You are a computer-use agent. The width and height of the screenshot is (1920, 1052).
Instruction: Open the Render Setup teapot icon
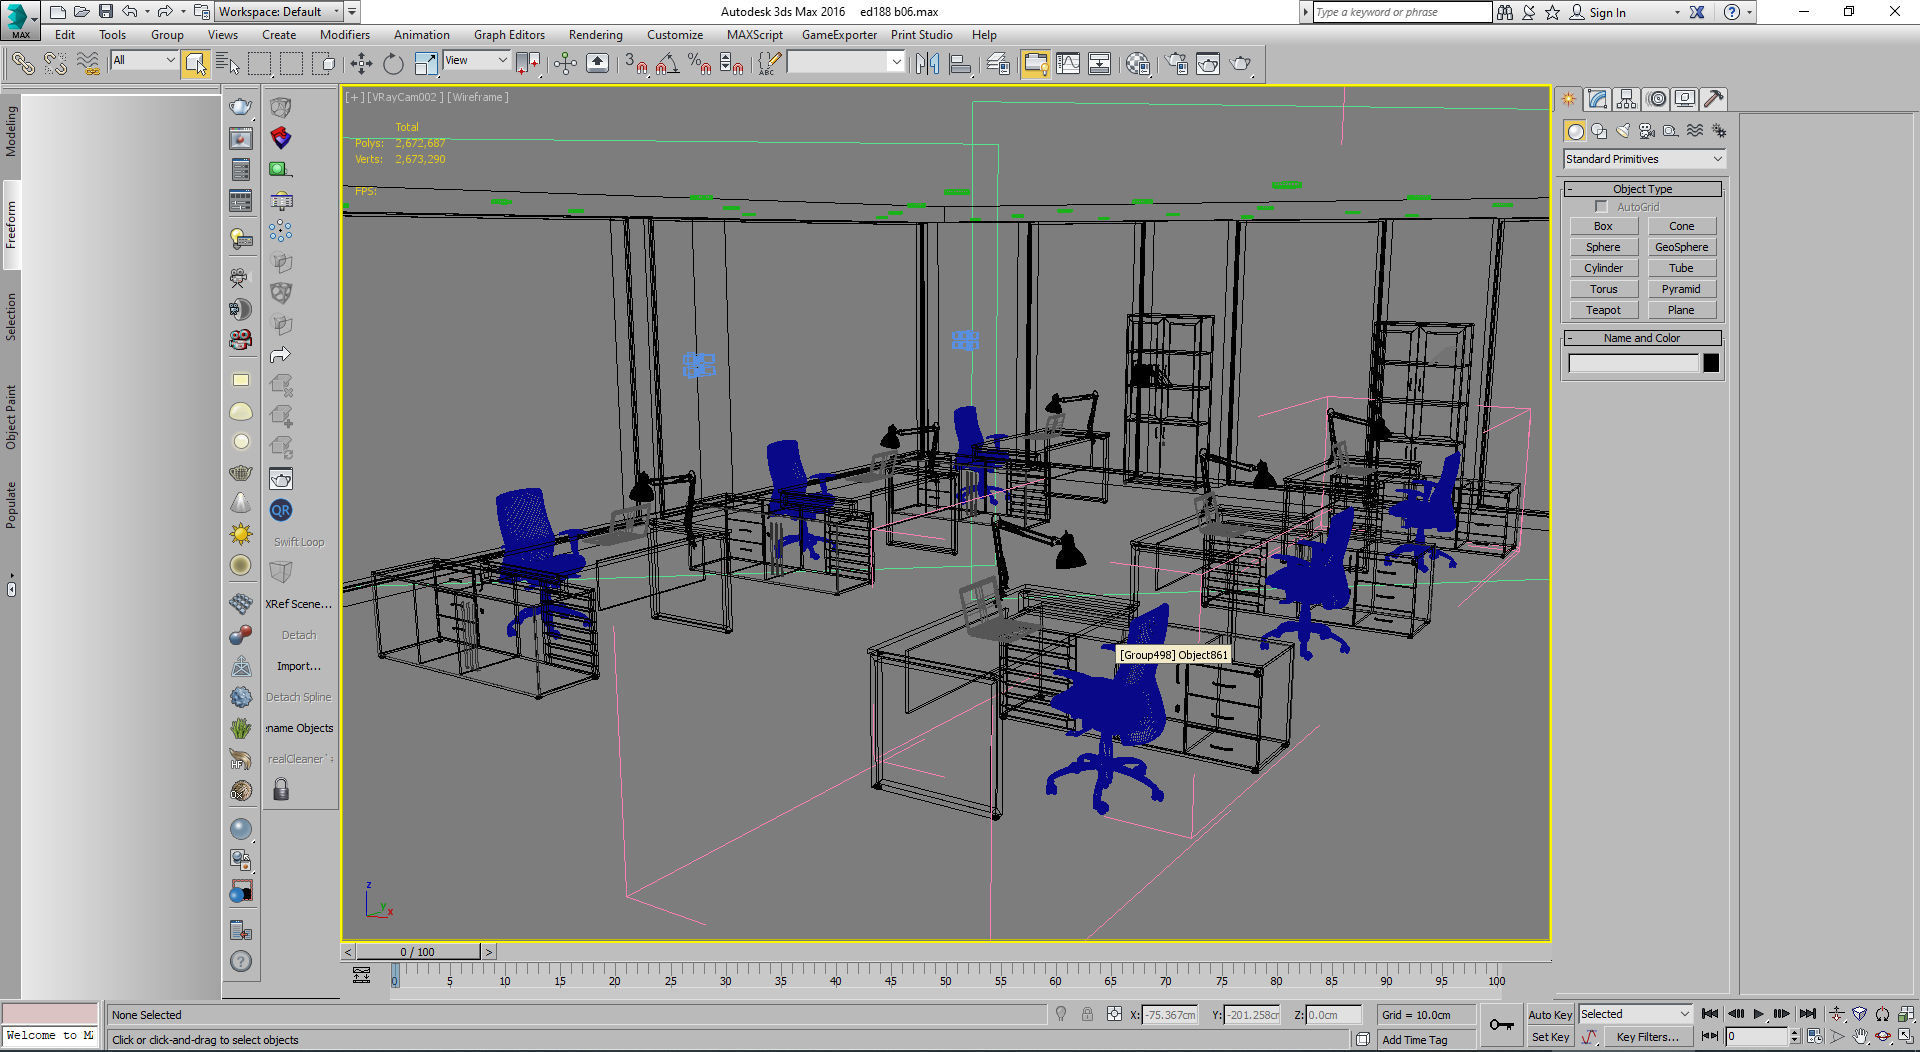click(1176, 64)
